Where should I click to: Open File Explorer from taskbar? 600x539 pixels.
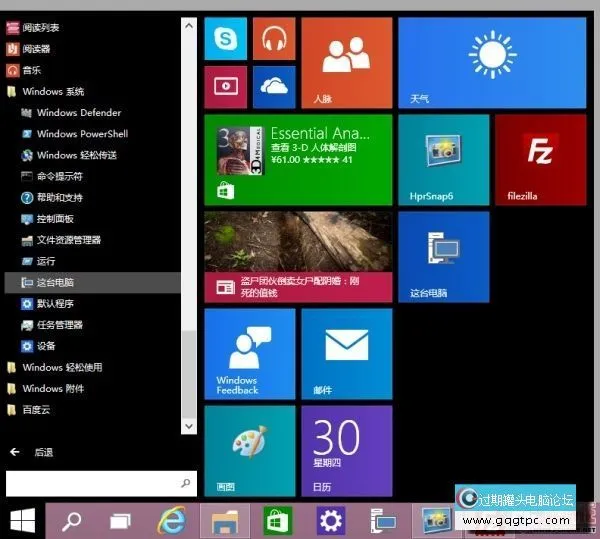pyautogui.click(x=225, y=521)
